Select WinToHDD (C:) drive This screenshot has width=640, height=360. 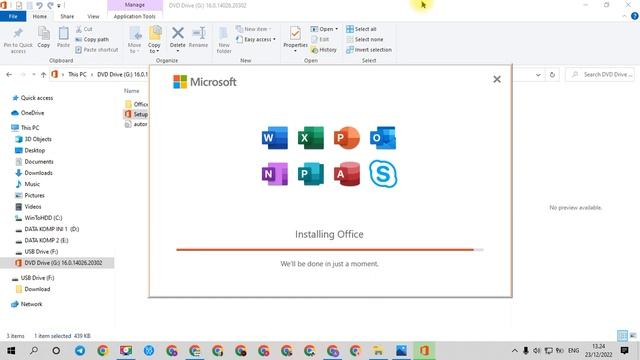(x=39, y=218)
